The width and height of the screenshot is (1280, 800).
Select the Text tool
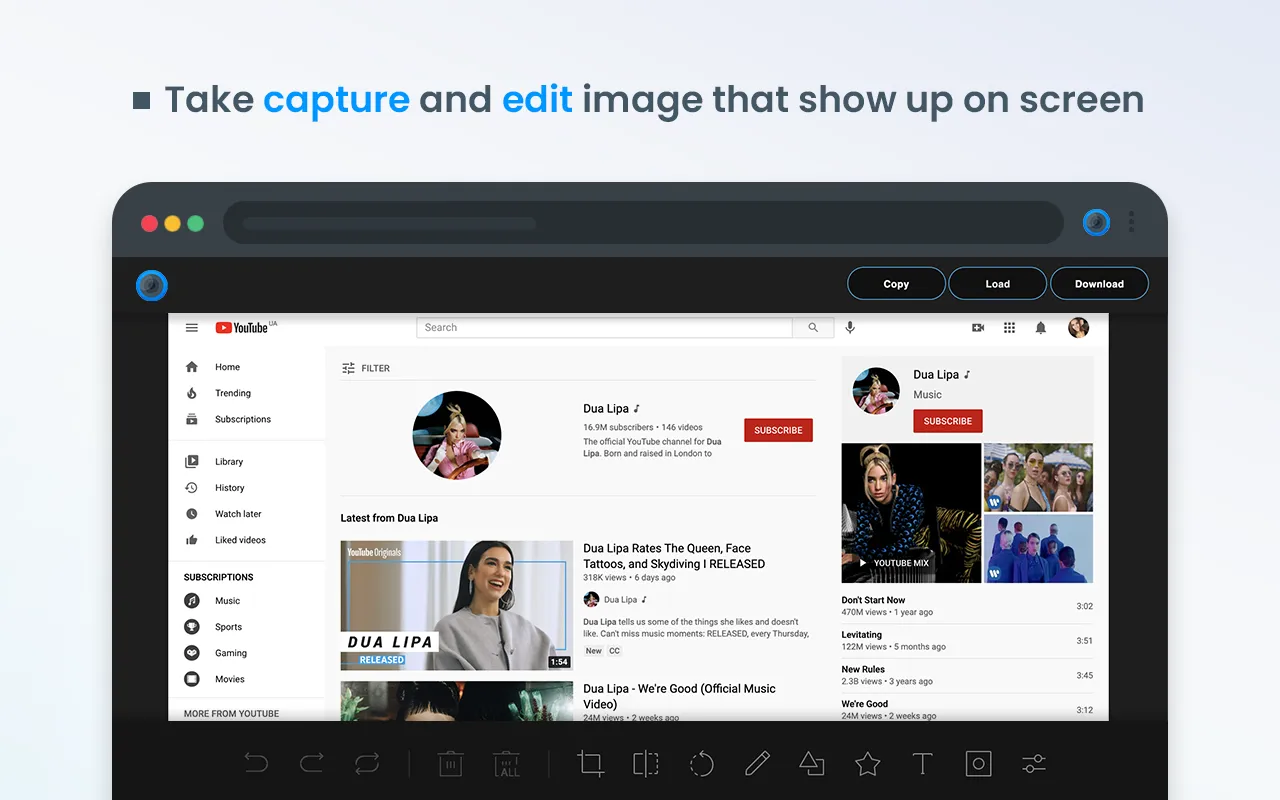click(923, 765)
